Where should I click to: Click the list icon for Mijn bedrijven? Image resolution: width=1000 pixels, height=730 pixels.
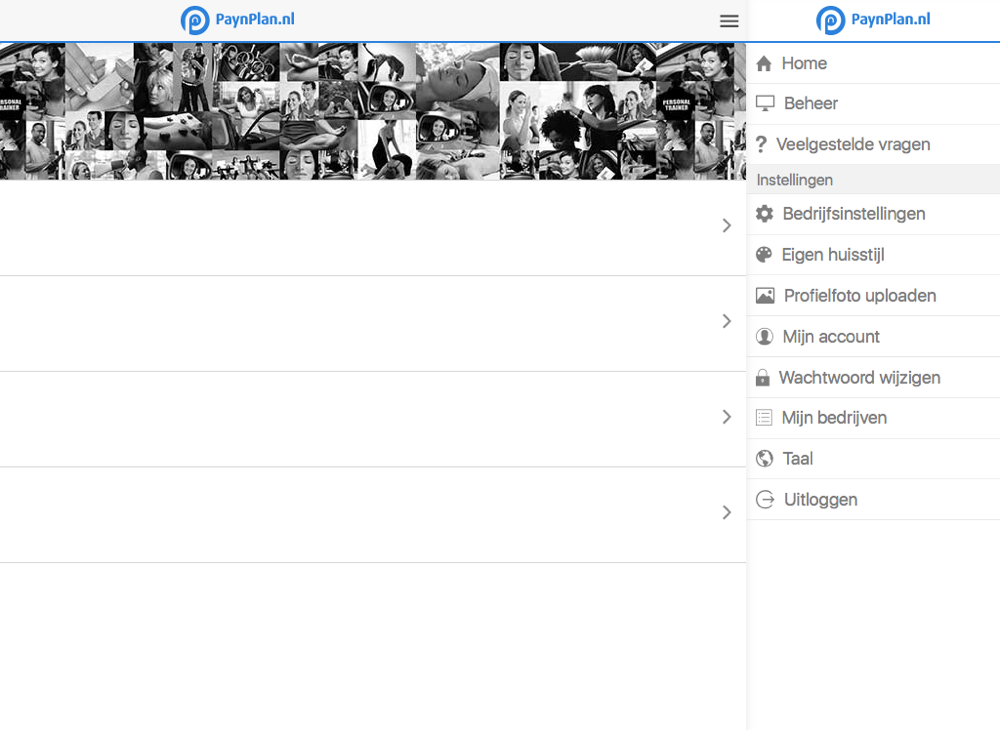point(764,418)
